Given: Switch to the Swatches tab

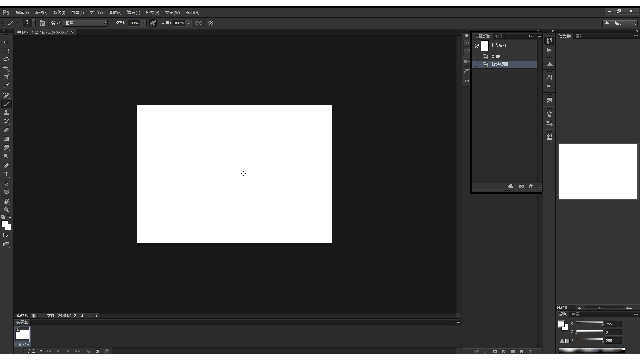Looking at the screenshot, I should pos(575,314).
